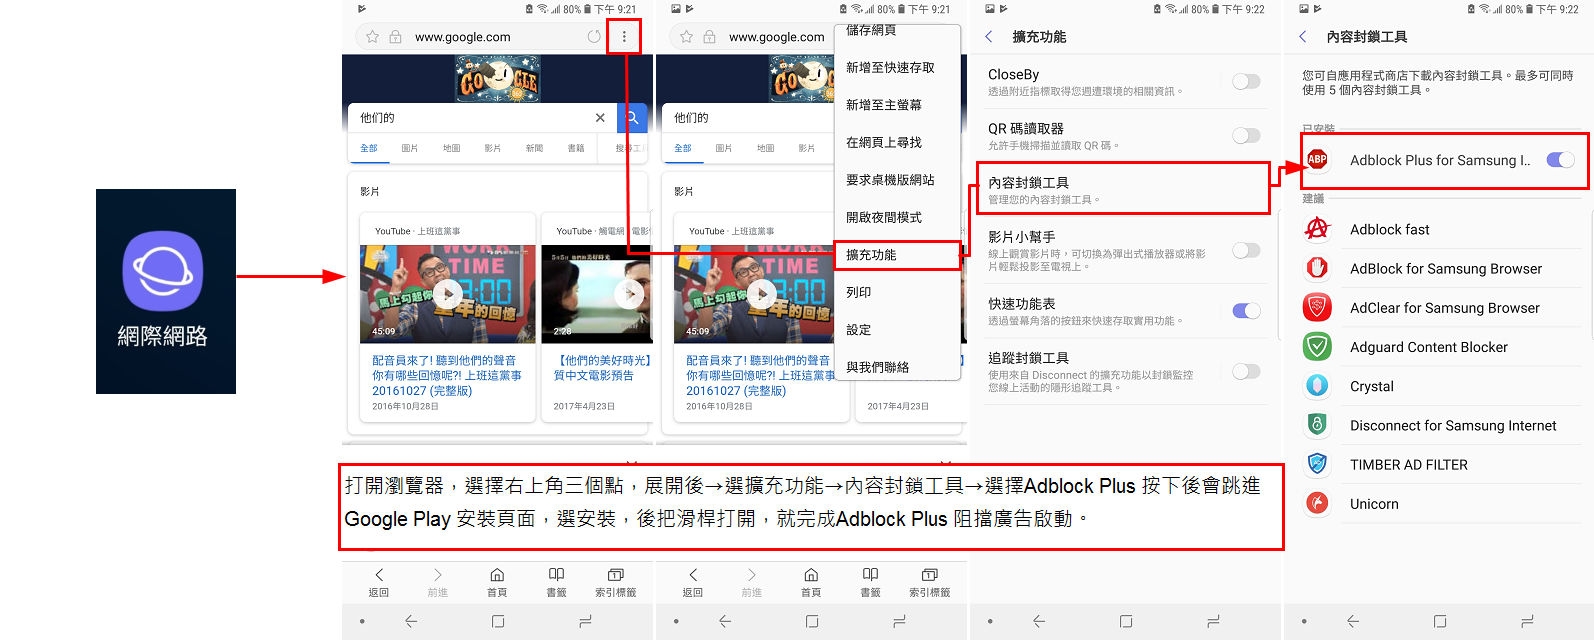Tap Android back arrow below the 擴充功能 screen

coord(1039,621)
